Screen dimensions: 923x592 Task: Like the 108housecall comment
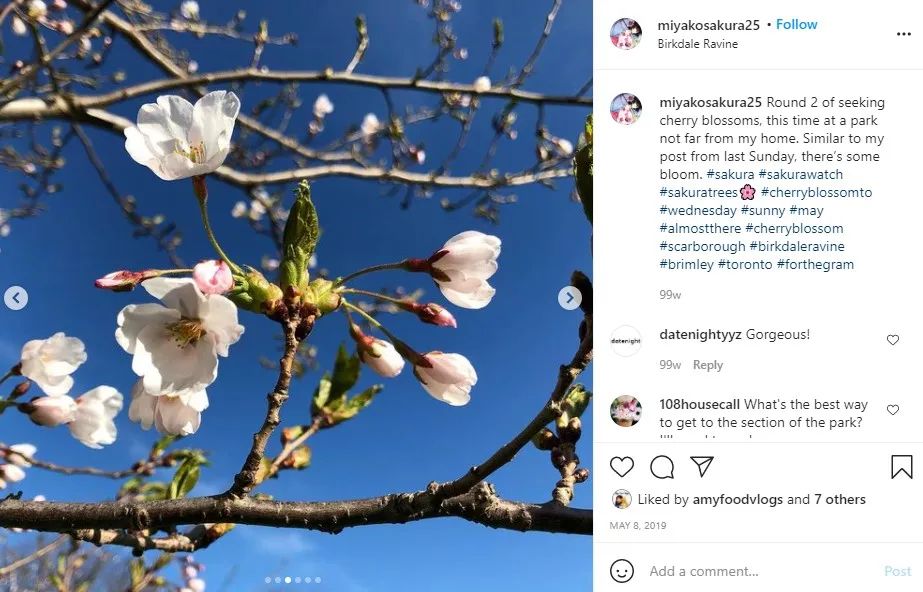click(x=892, y=410)
